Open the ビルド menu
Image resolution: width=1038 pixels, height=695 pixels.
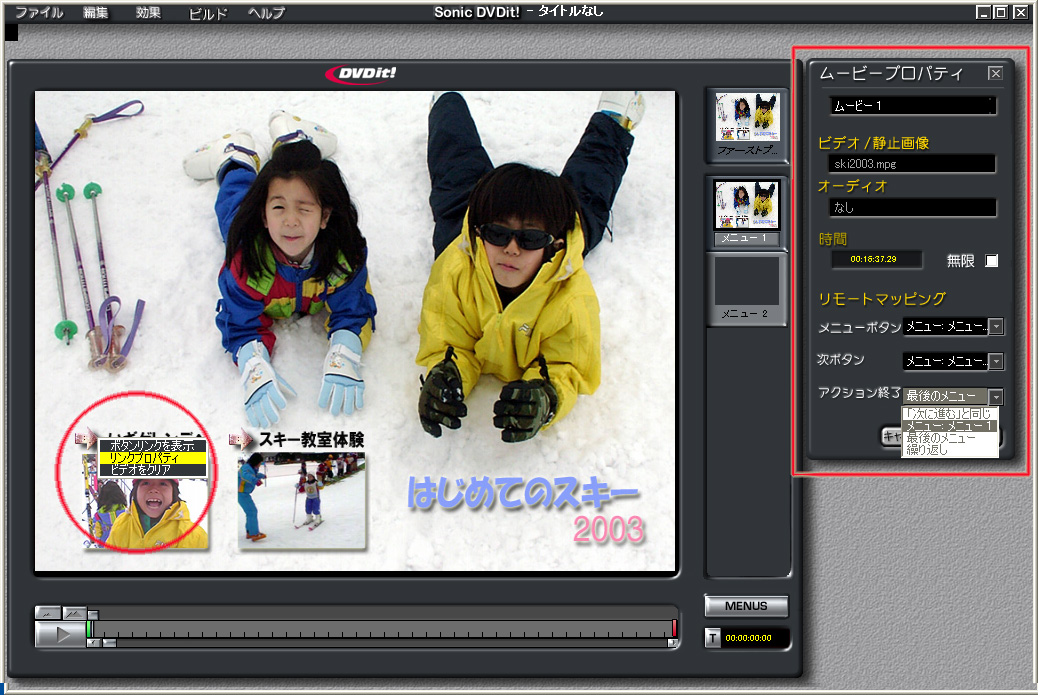click(x=208, y=14)
